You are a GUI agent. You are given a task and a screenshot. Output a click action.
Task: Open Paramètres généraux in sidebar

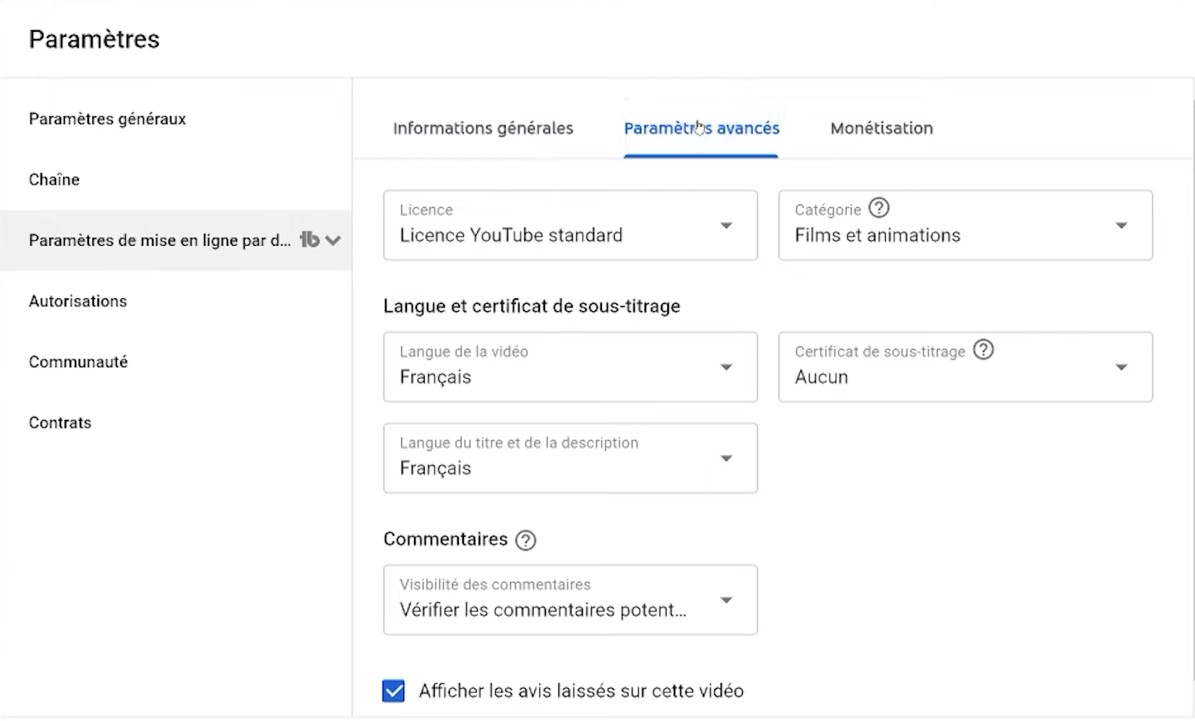(x=107, y=119)
